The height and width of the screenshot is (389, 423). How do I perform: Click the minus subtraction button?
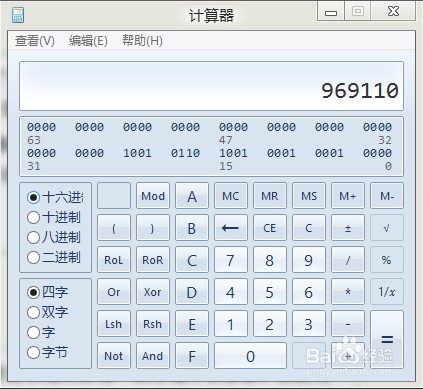pos(348,324)
